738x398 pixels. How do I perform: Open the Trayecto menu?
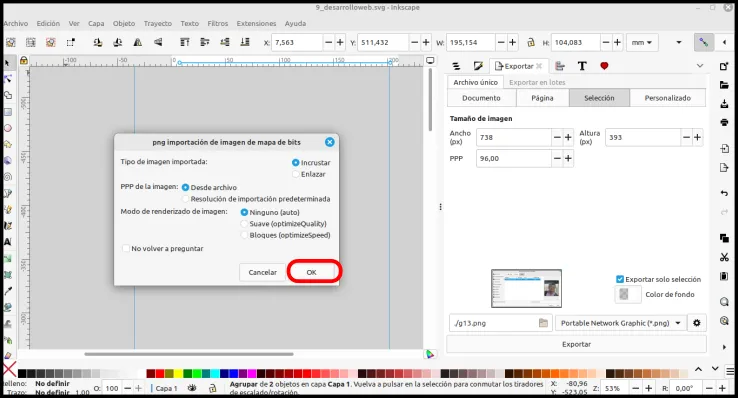click(158, 23)
